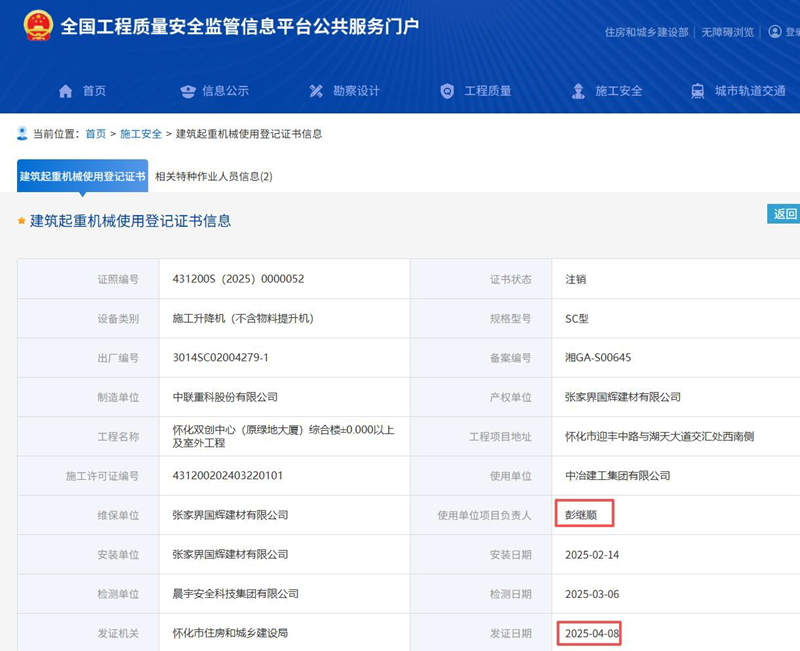The image size is (800, 651).
Task: Switch to 相关特种作业人员信息(2) tab
Action: (214, 176)
